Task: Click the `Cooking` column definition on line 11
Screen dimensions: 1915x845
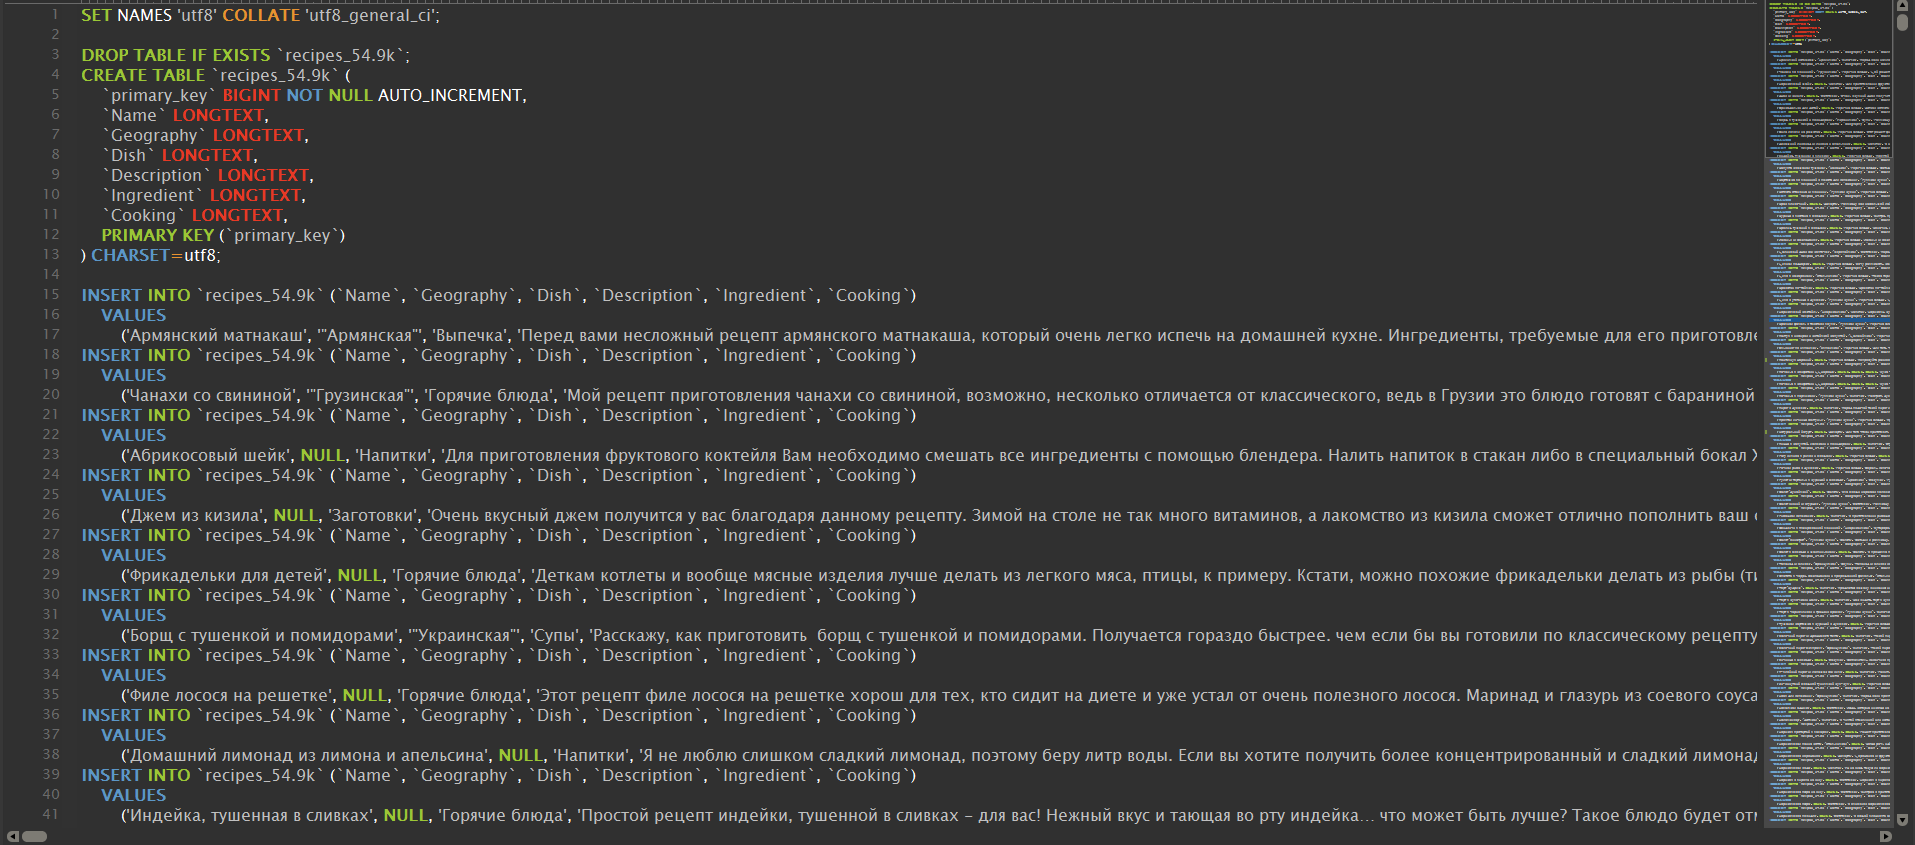Action: click(x=195, y=215)
